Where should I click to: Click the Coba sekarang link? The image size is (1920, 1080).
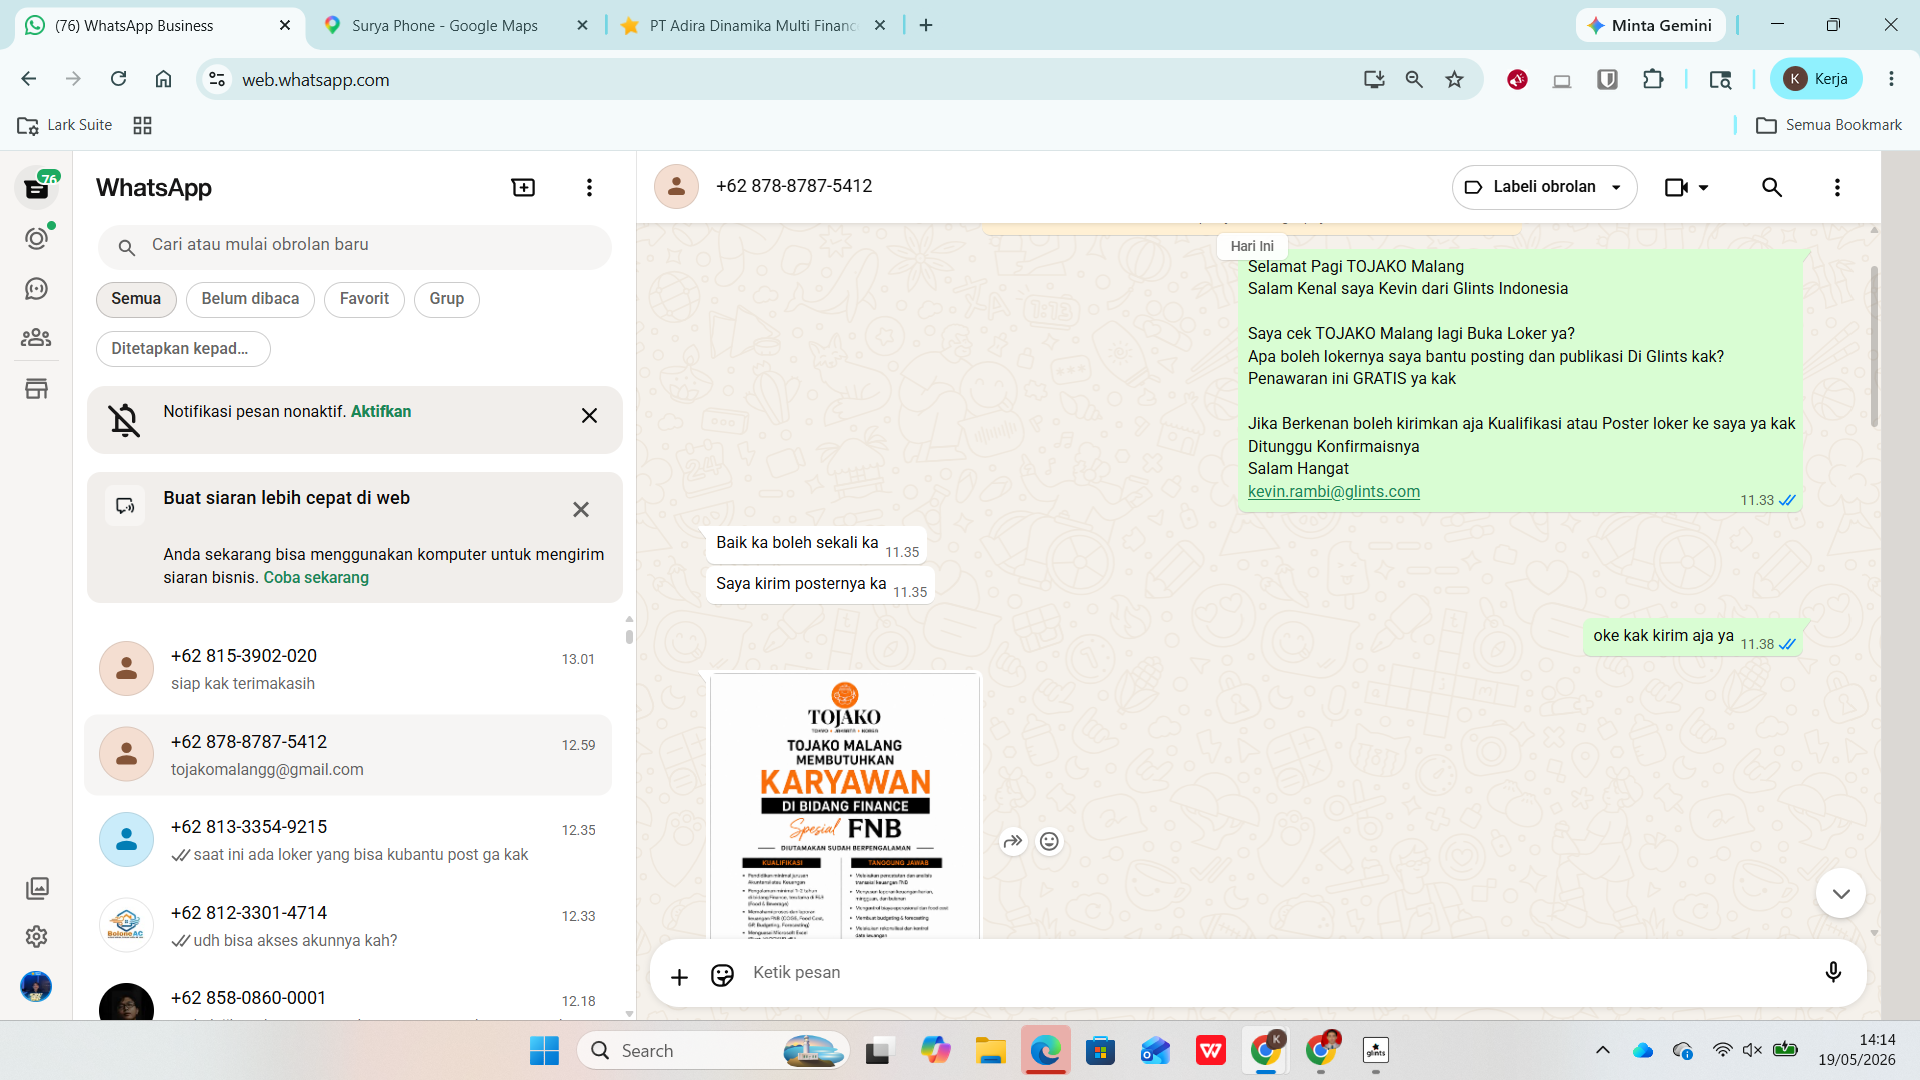(316, 578)
